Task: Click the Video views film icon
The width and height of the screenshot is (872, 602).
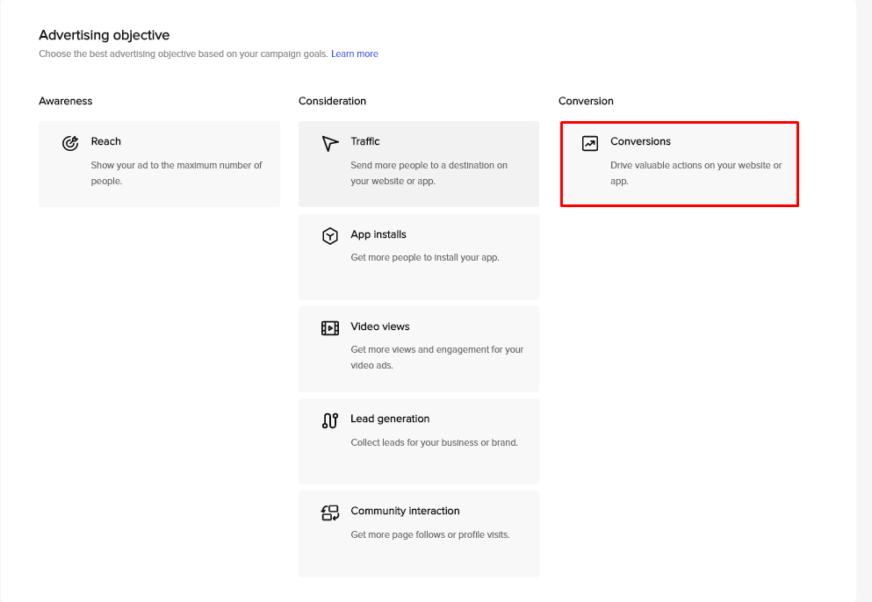Action: [x=330, y=328]
